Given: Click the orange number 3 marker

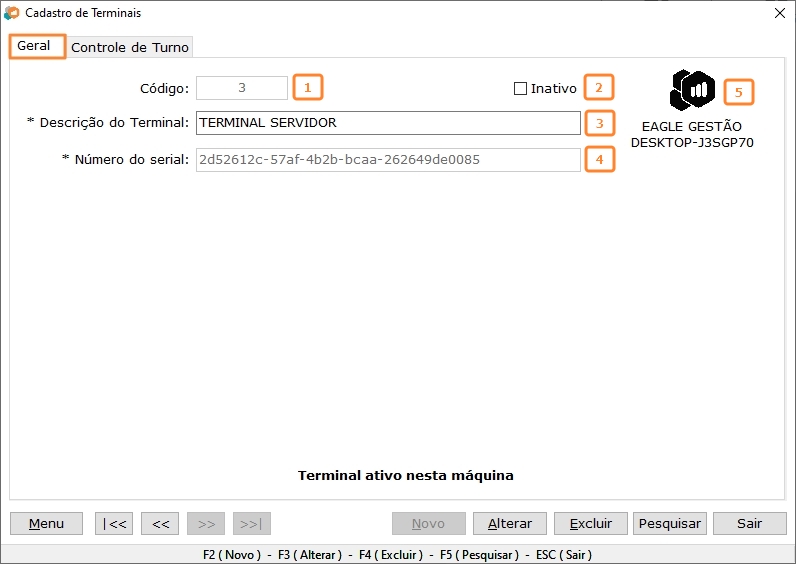Looking at the screenshot, I should [599, 123].
